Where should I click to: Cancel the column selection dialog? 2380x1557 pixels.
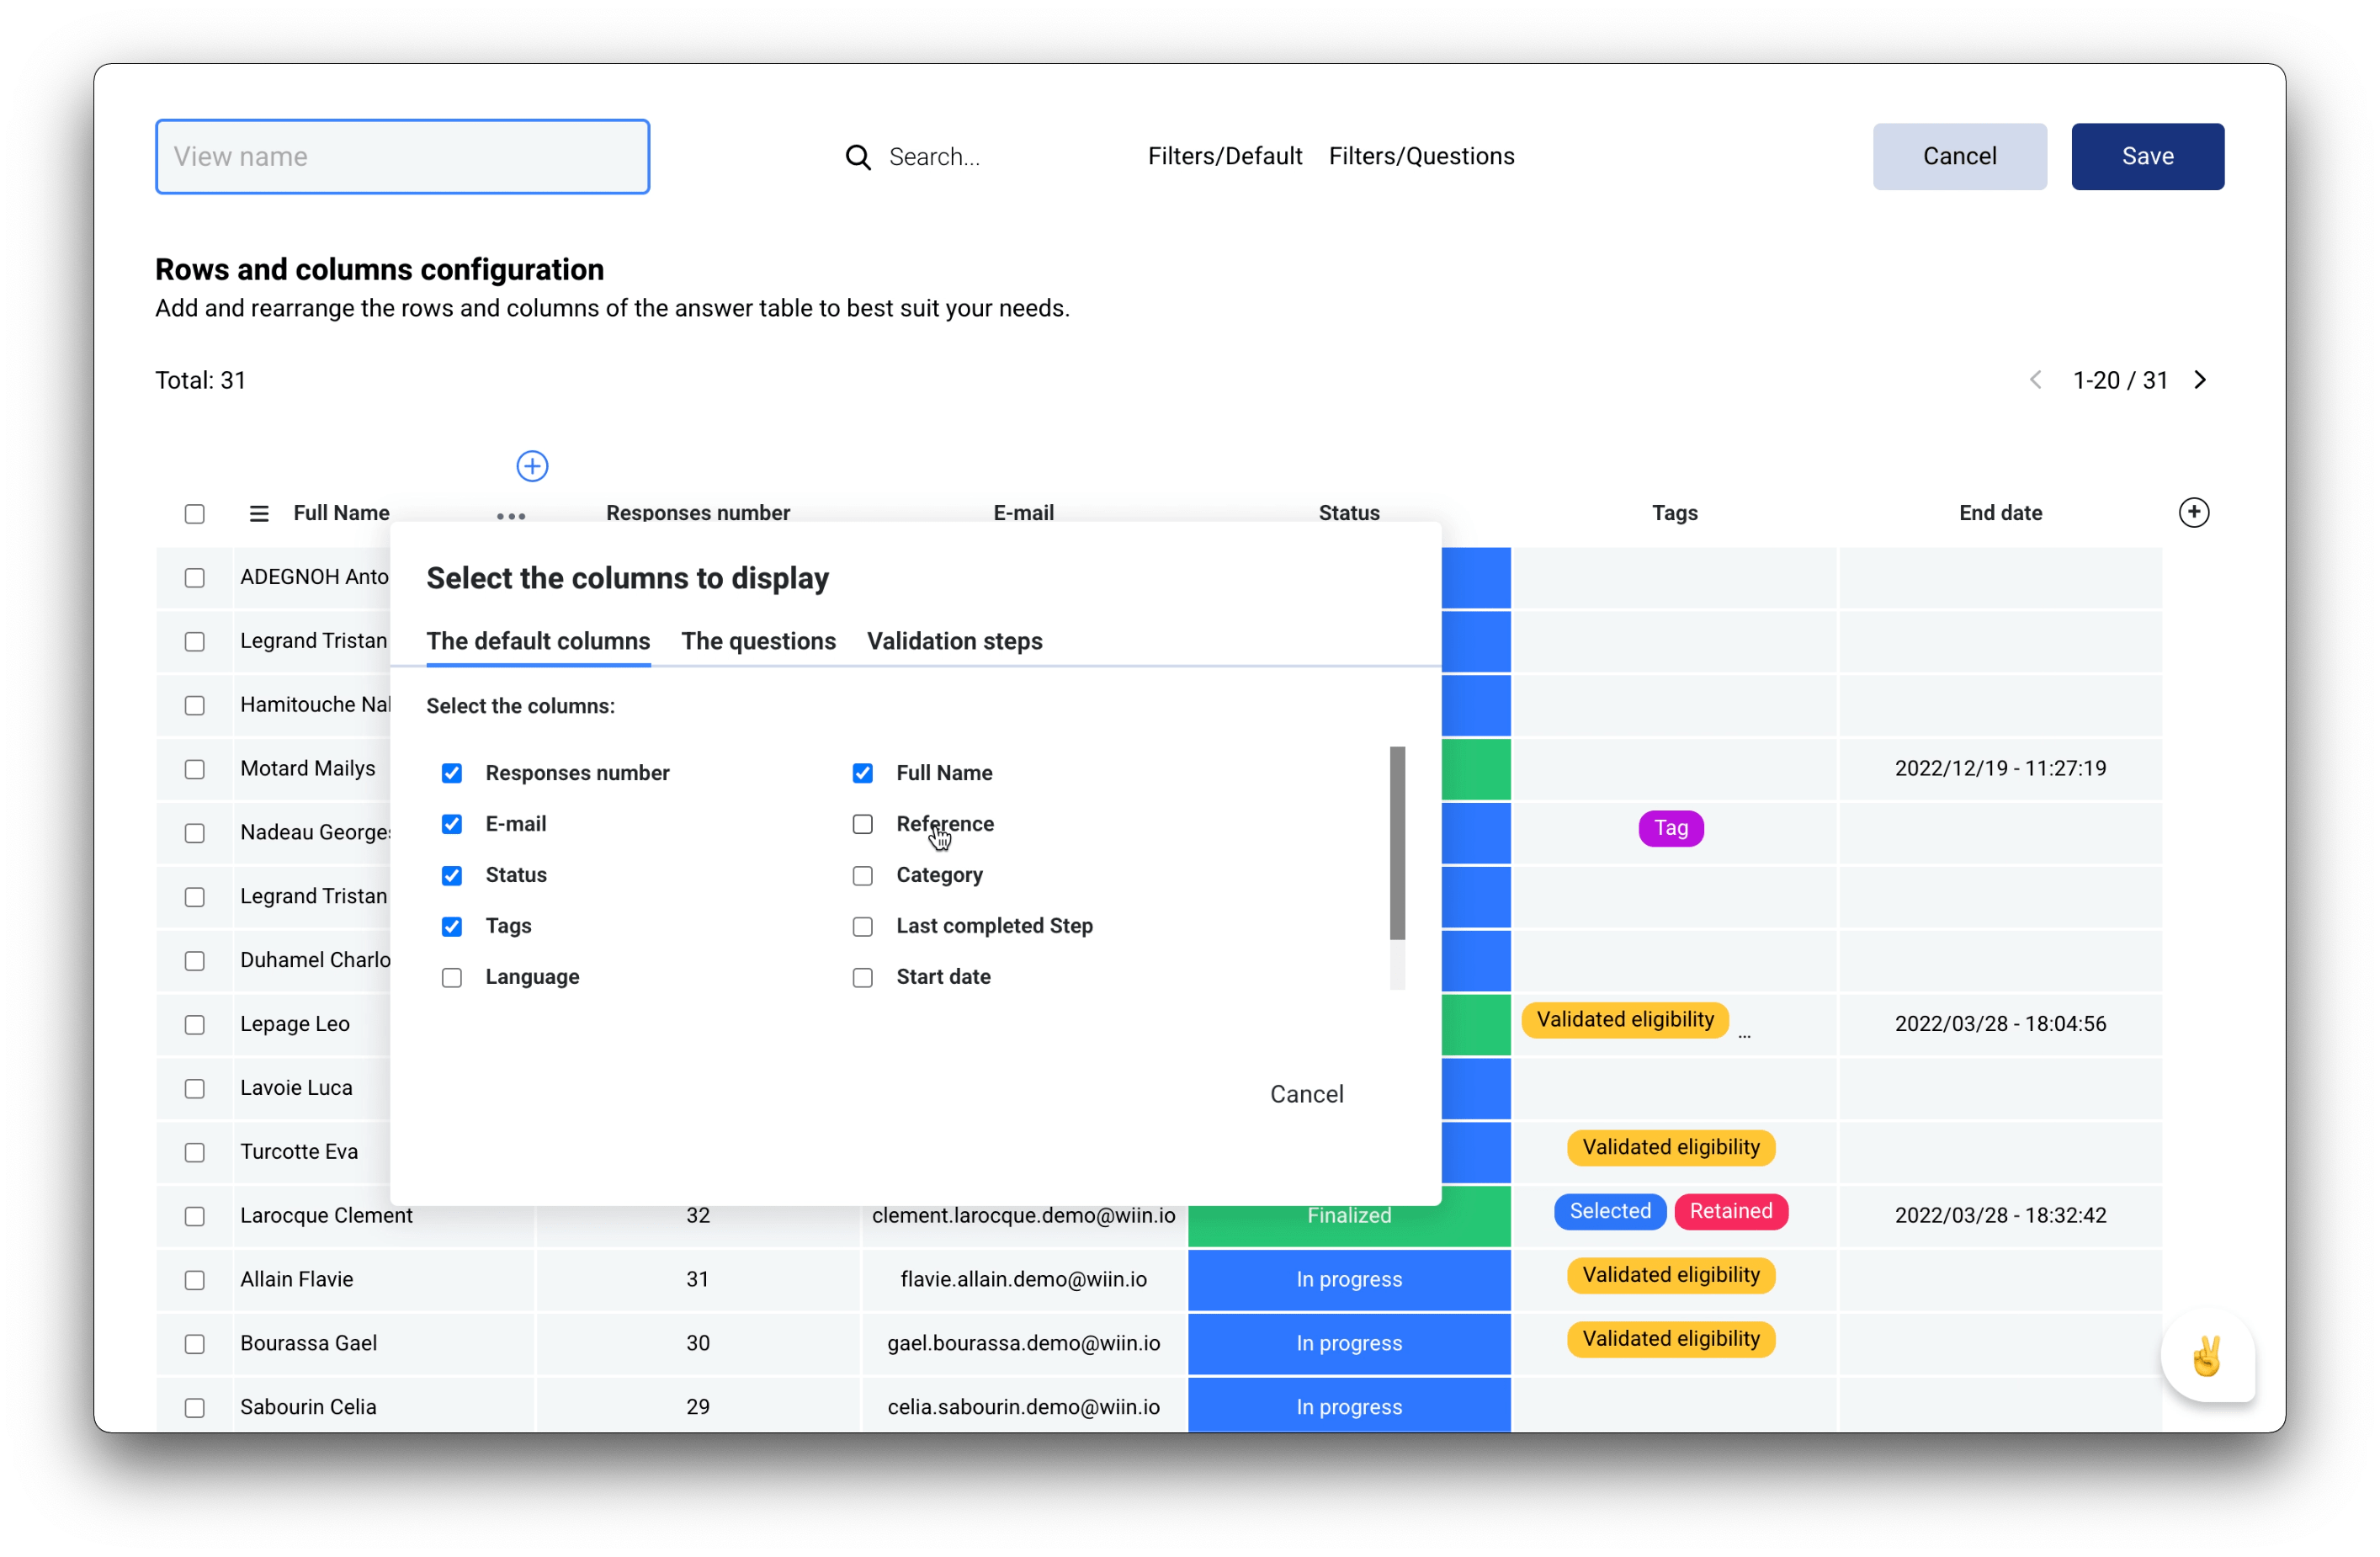(1307, 1093)
